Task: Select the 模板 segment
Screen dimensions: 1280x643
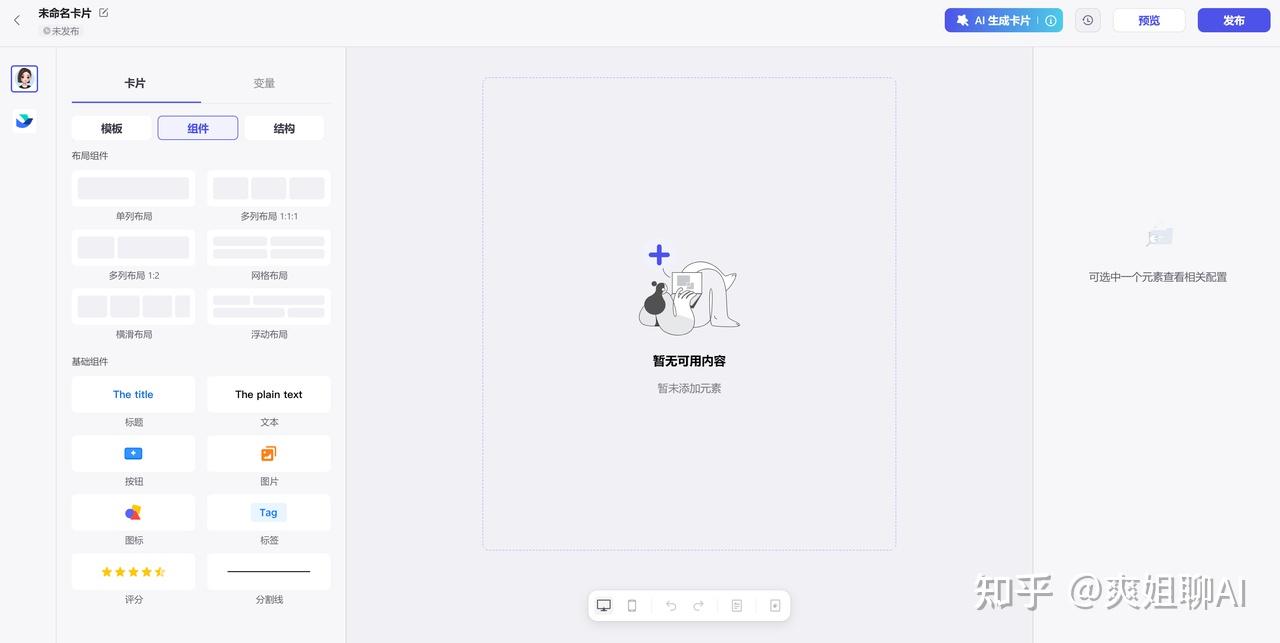Action: 112,128
